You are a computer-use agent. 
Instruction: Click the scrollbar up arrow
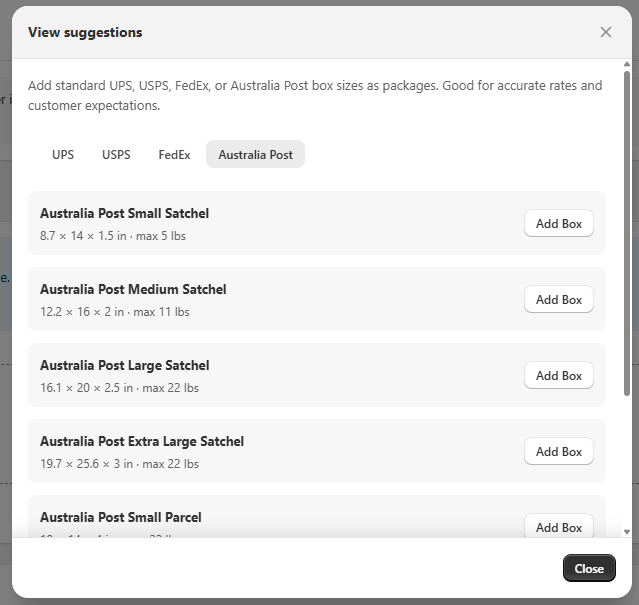click(x=627, y=66)
